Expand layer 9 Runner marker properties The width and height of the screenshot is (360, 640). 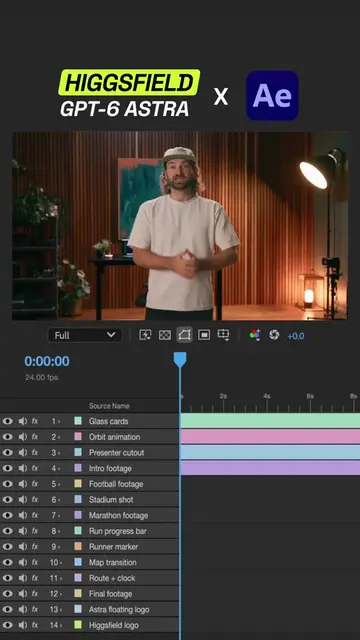pyautogui.click(x=59, y=547)
